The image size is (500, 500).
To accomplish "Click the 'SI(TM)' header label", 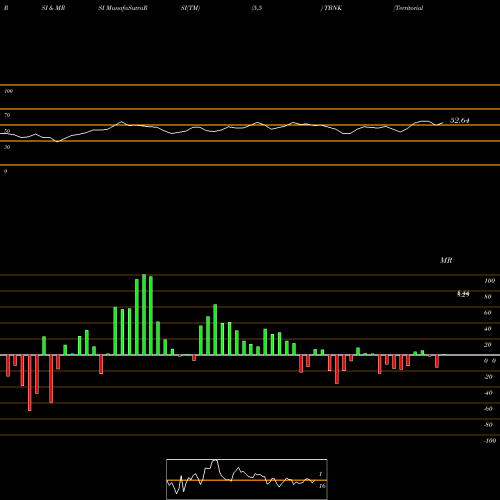I will coord(190,8).
